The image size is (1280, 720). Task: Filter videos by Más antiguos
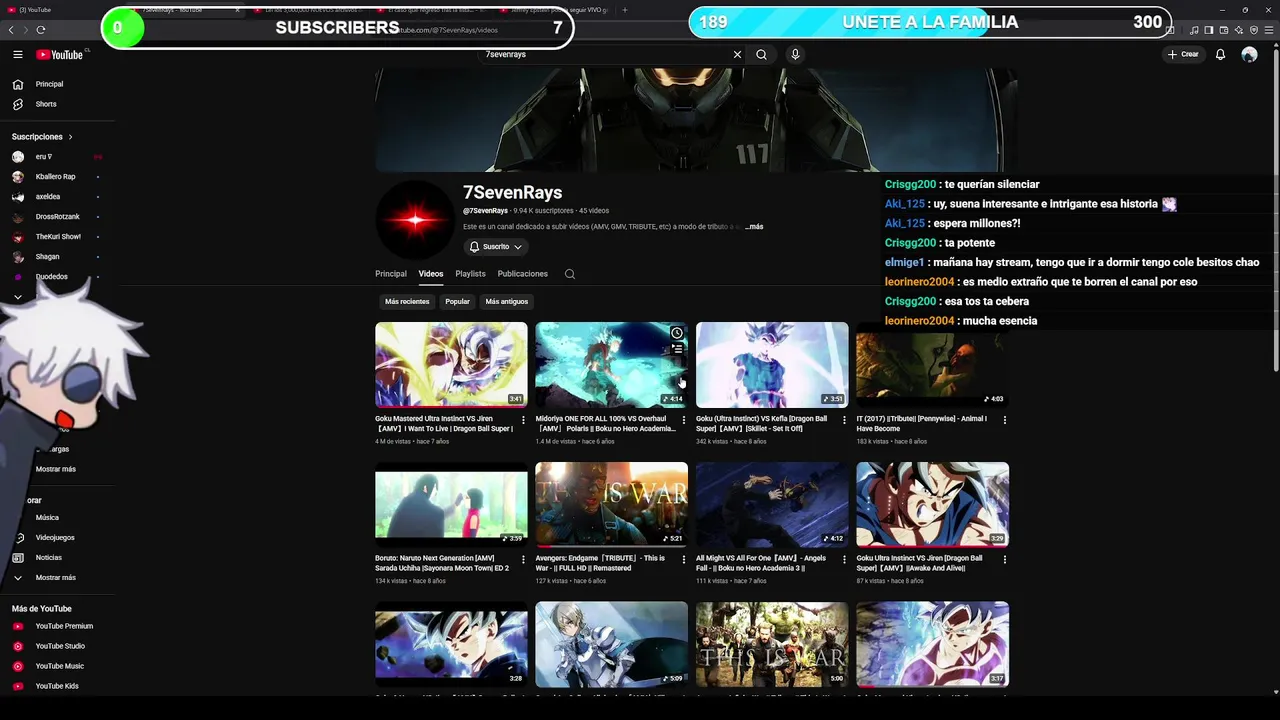[507, 301]
